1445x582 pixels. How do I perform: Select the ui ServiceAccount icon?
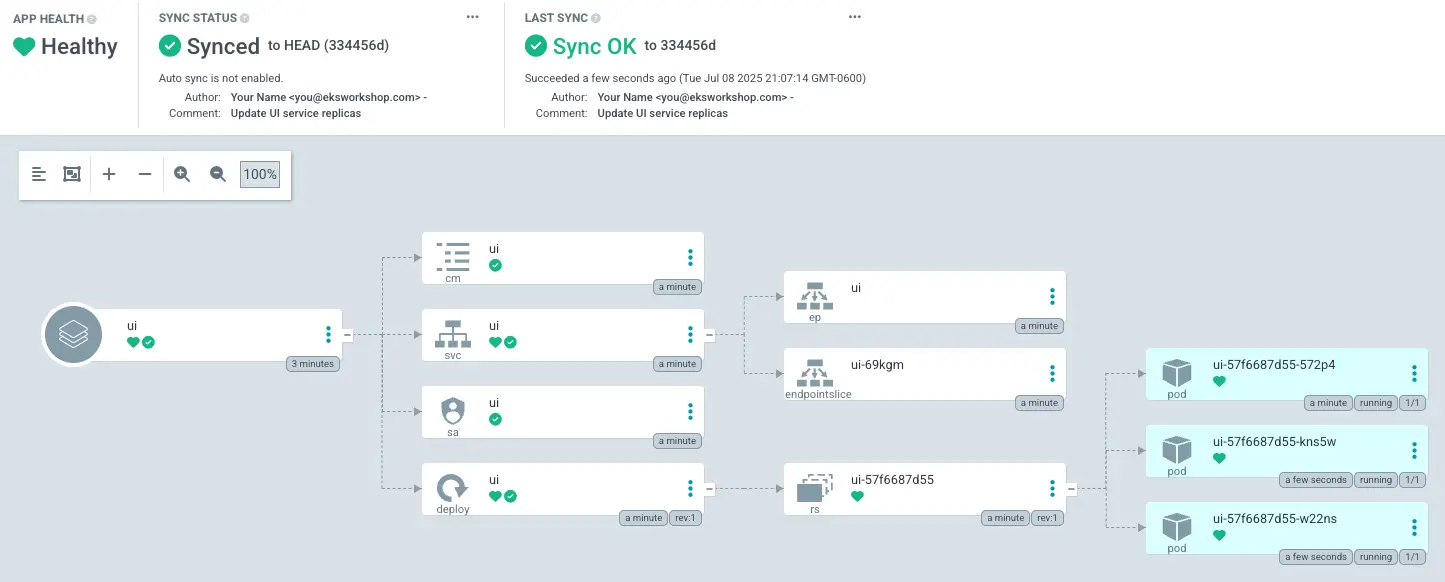coord(452,411)
